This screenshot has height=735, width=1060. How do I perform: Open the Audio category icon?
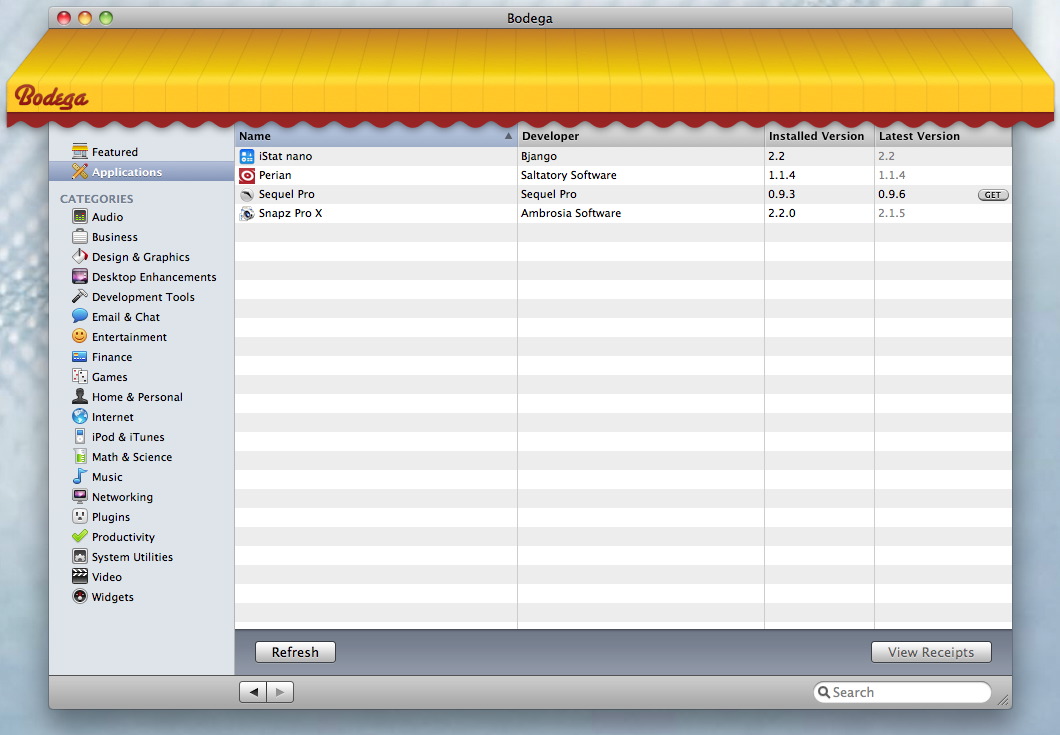click(80, 216)
